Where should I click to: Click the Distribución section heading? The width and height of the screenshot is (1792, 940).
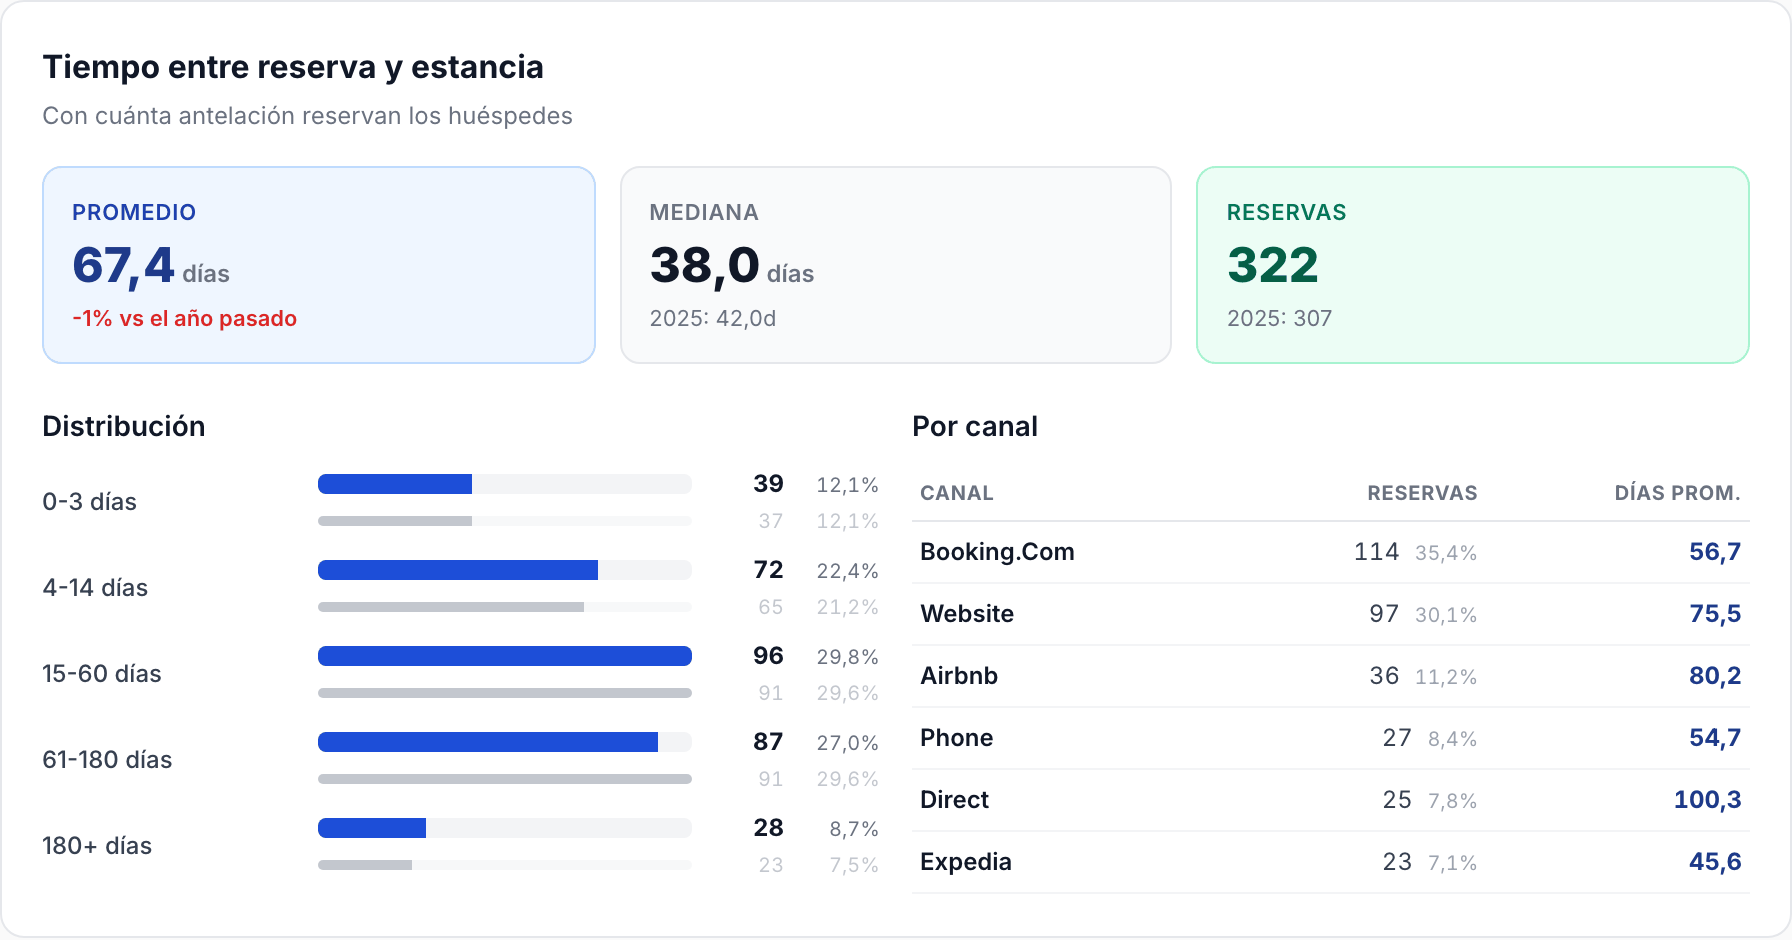click(124, 426)
